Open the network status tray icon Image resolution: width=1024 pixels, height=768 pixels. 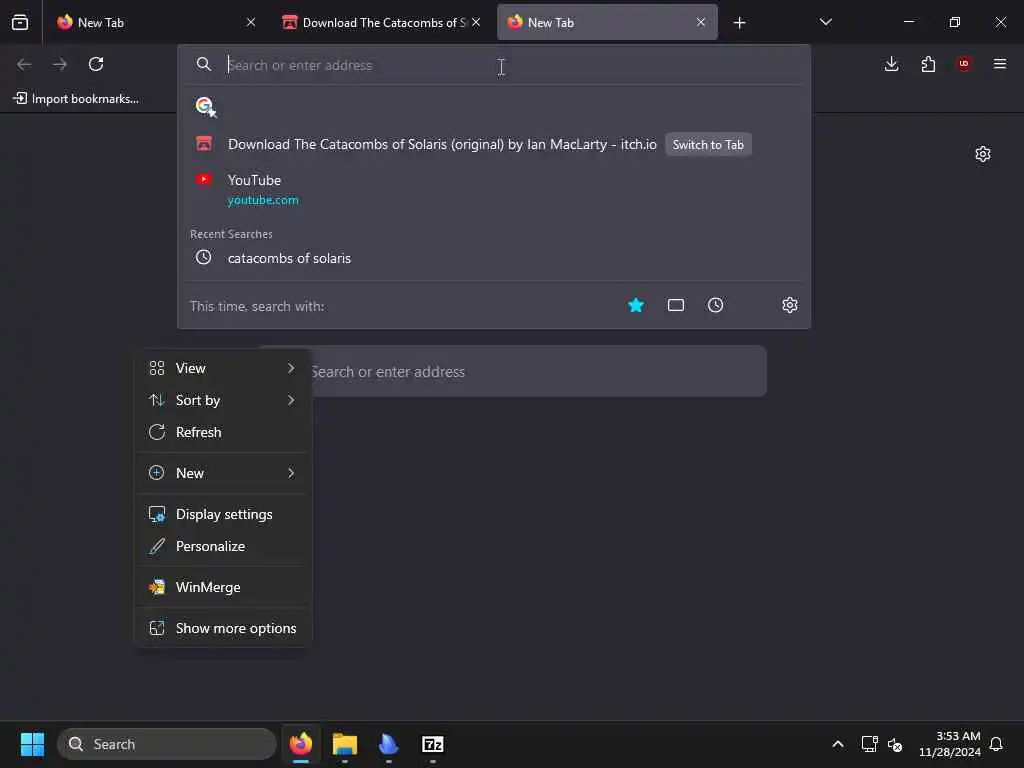click(x=869, y=744)
